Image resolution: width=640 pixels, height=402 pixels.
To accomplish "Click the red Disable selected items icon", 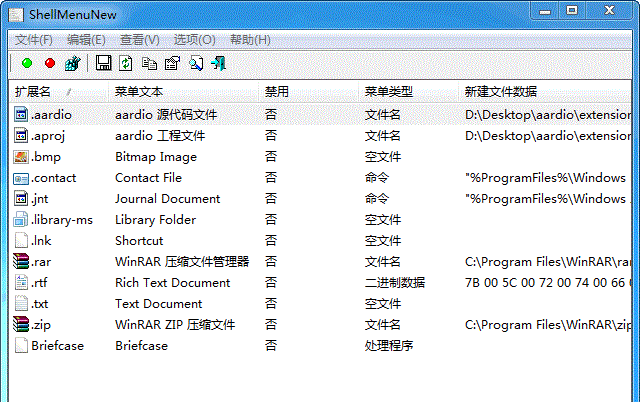I will pos(50,63).
